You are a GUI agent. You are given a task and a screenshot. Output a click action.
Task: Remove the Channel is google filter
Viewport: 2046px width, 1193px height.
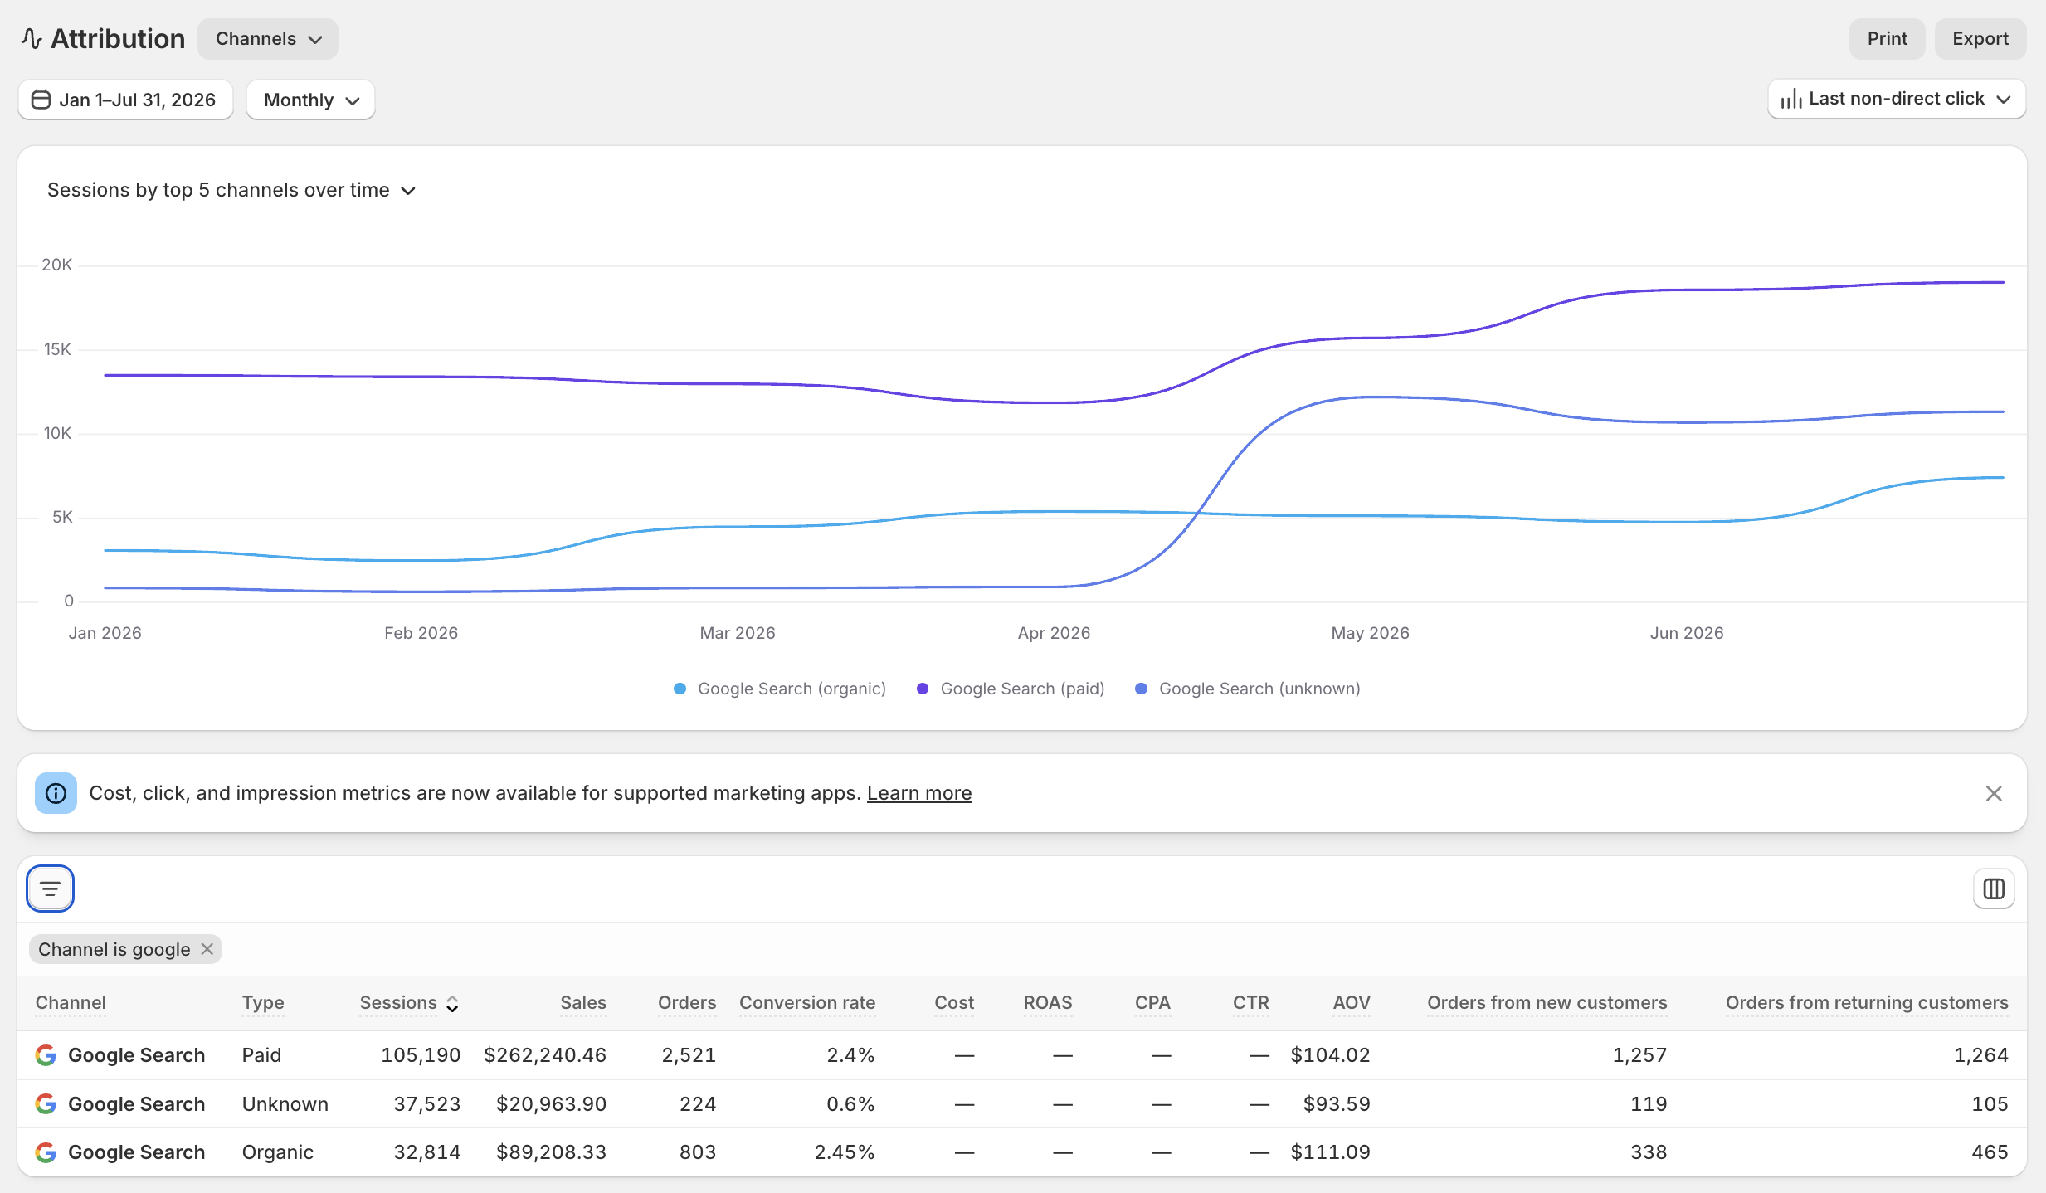pyautogui.click(x=207, y=949)
